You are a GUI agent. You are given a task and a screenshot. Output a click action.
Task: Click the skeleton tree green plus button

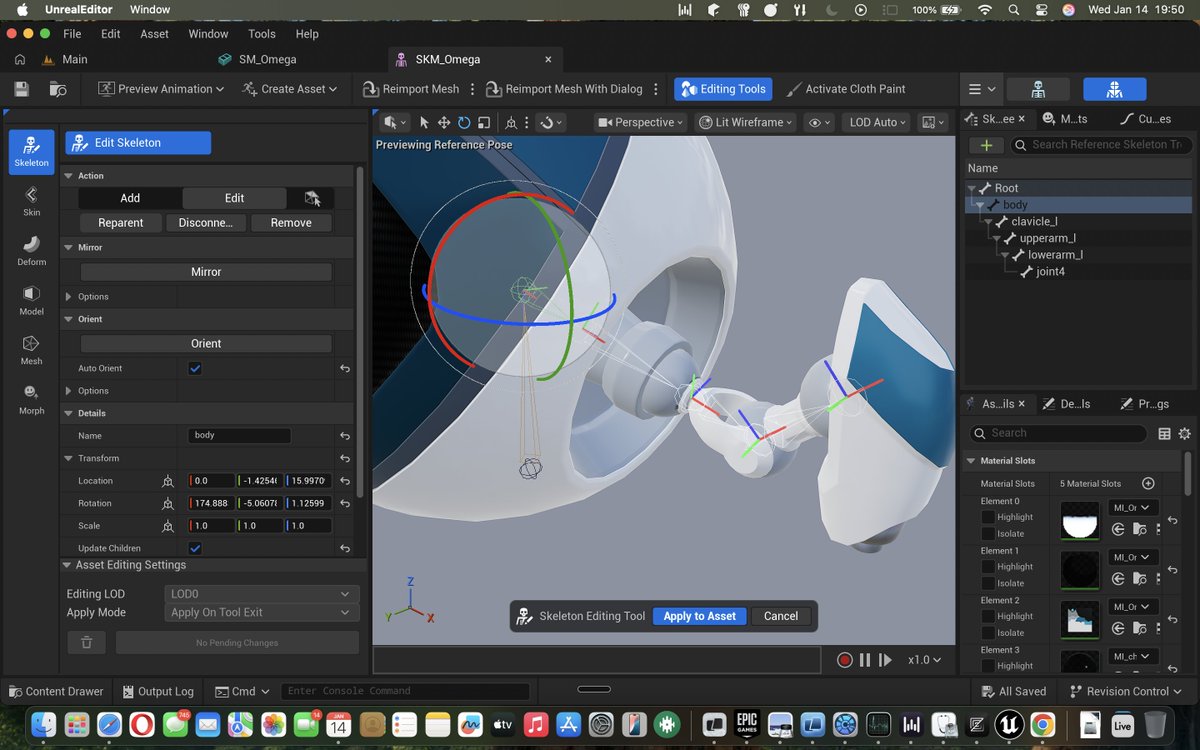pyautogui.click(x=986, y=145)
